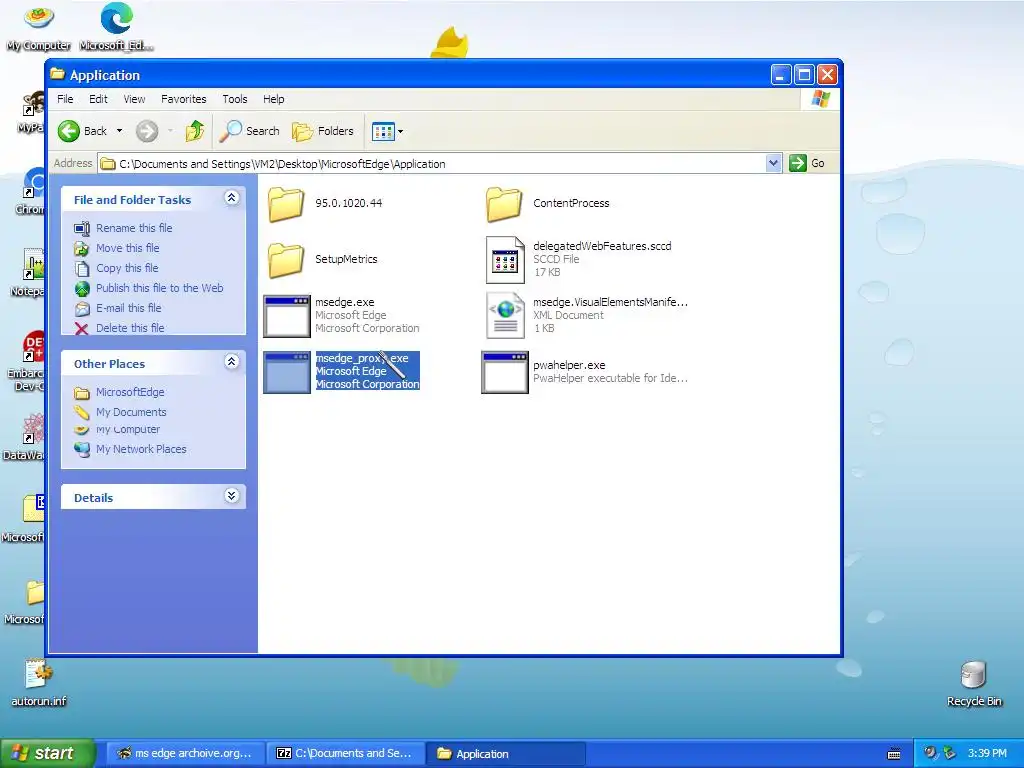Select the ContentProcess folder icon
The image size is (1024, 768).
tap(504, 204)
